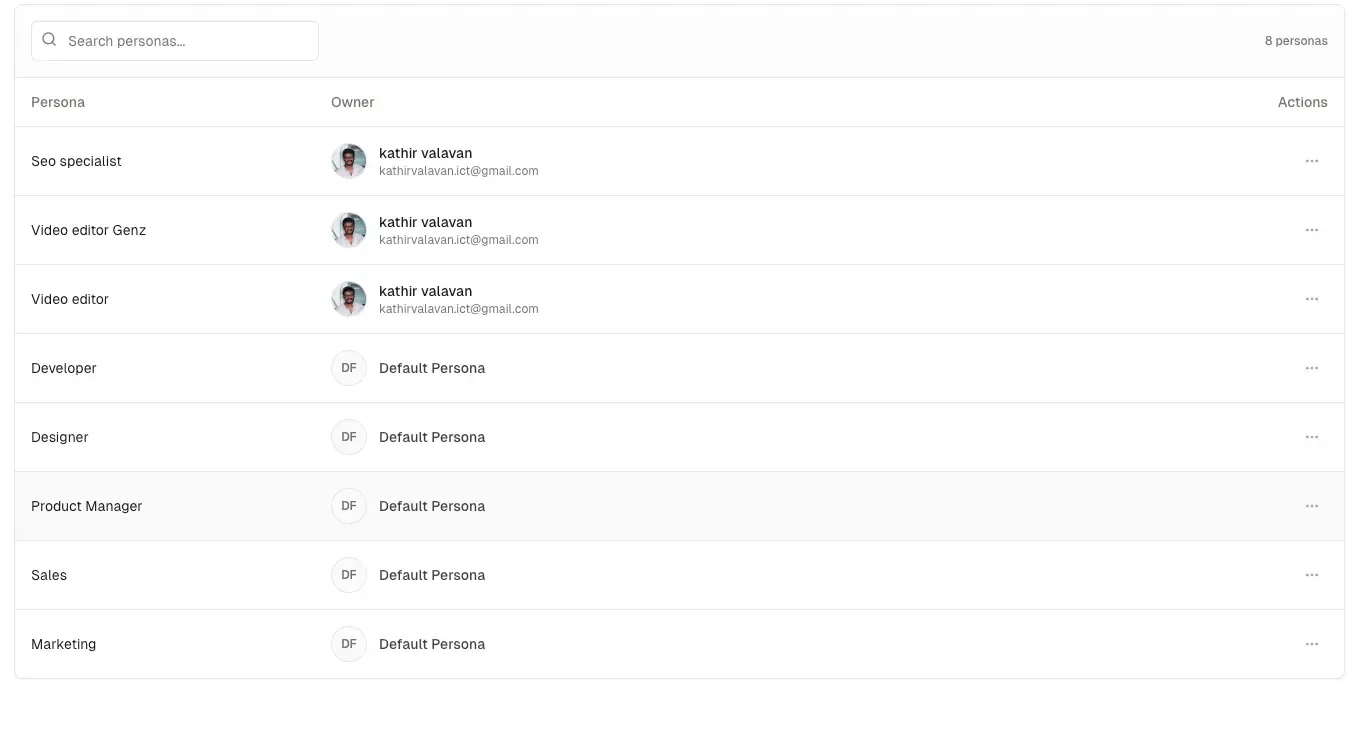Open actions menu for Marketing persona
Image resolution: width=1372 pixels, height=731 pixels.
(x=1311, y=644)
